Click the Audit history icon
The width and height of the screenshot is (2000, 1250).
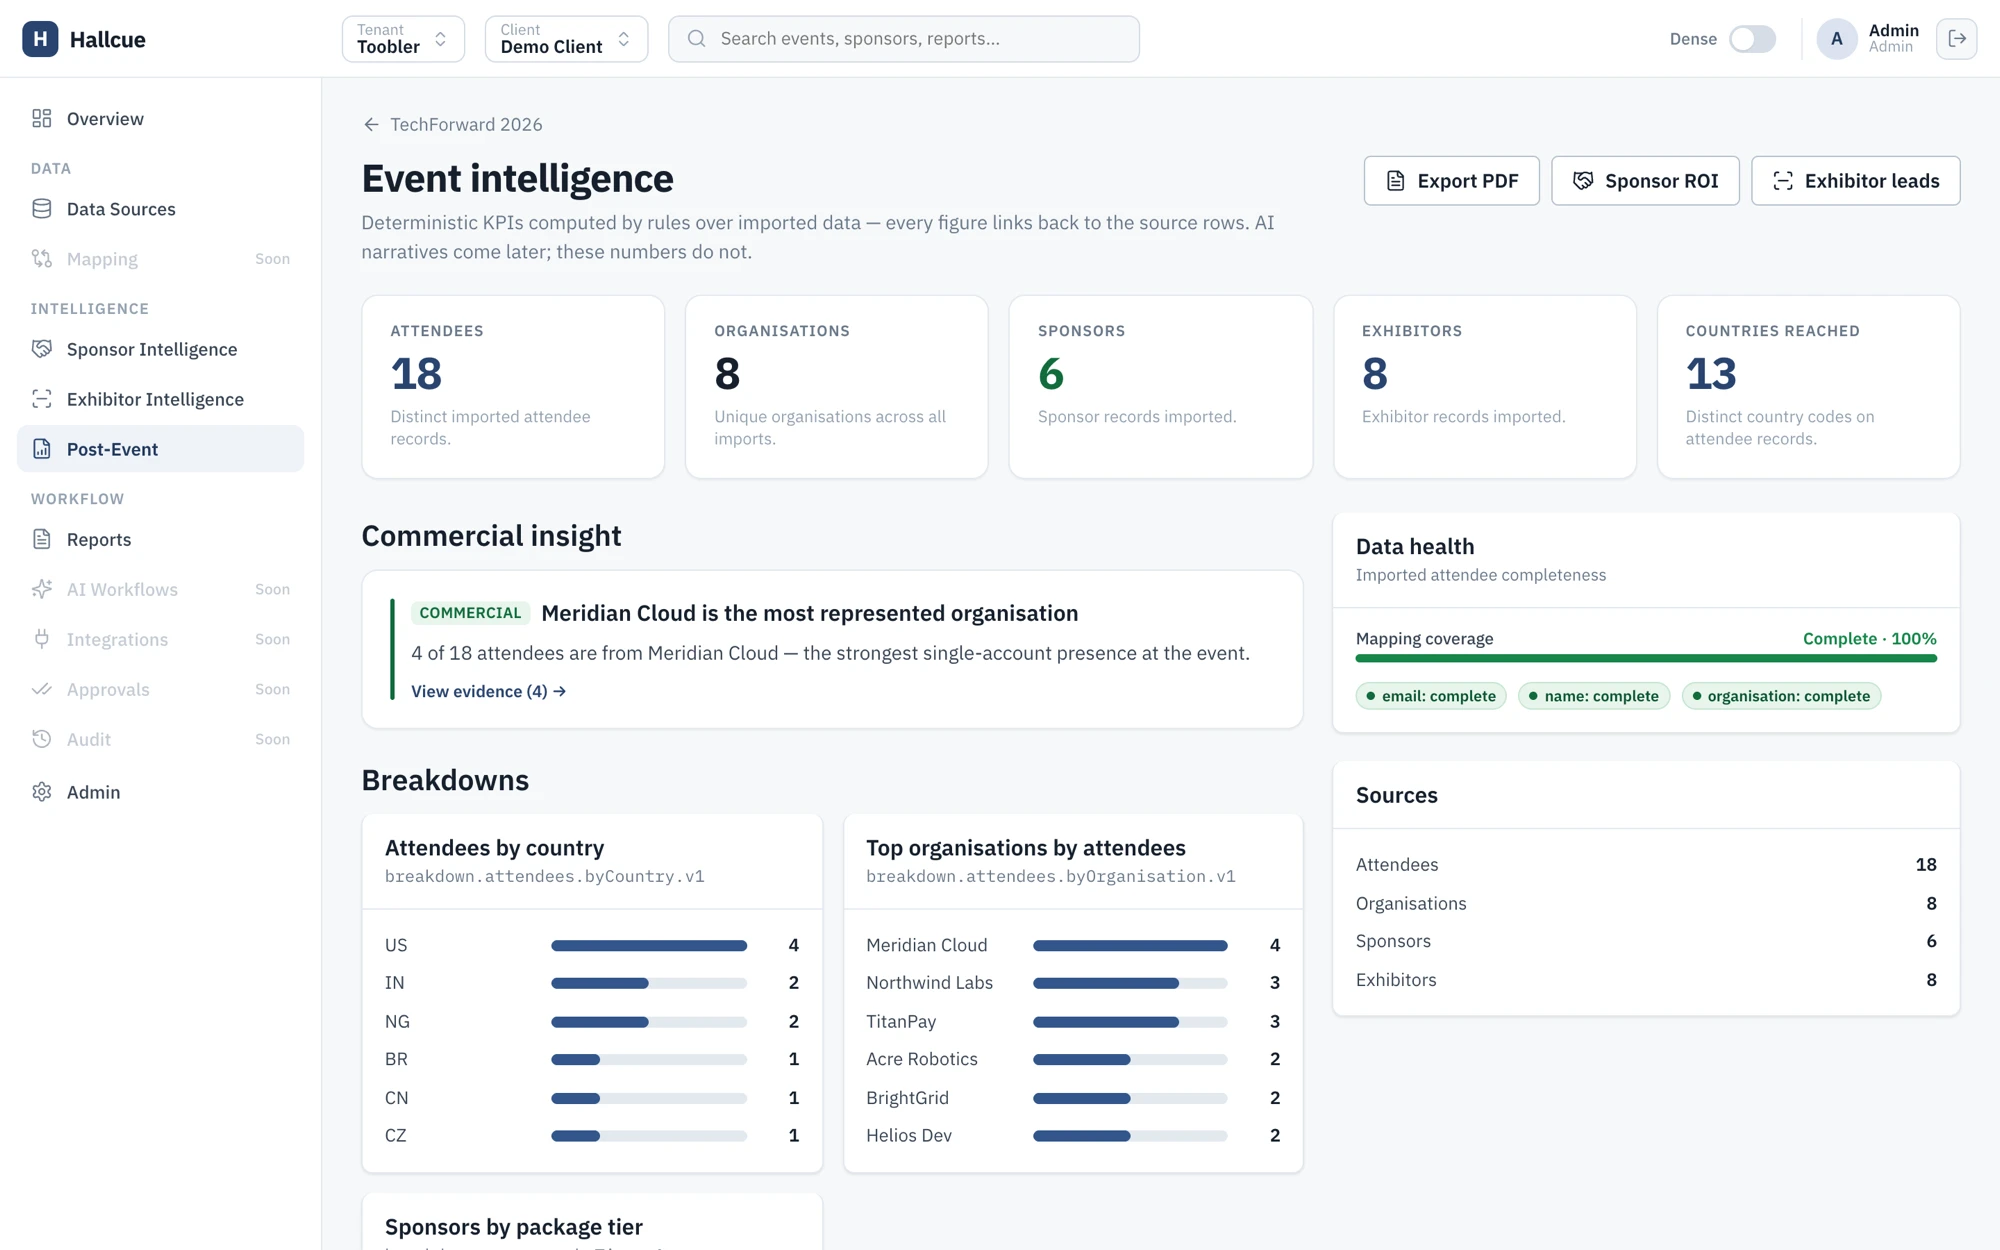click(x=42, y=738)
